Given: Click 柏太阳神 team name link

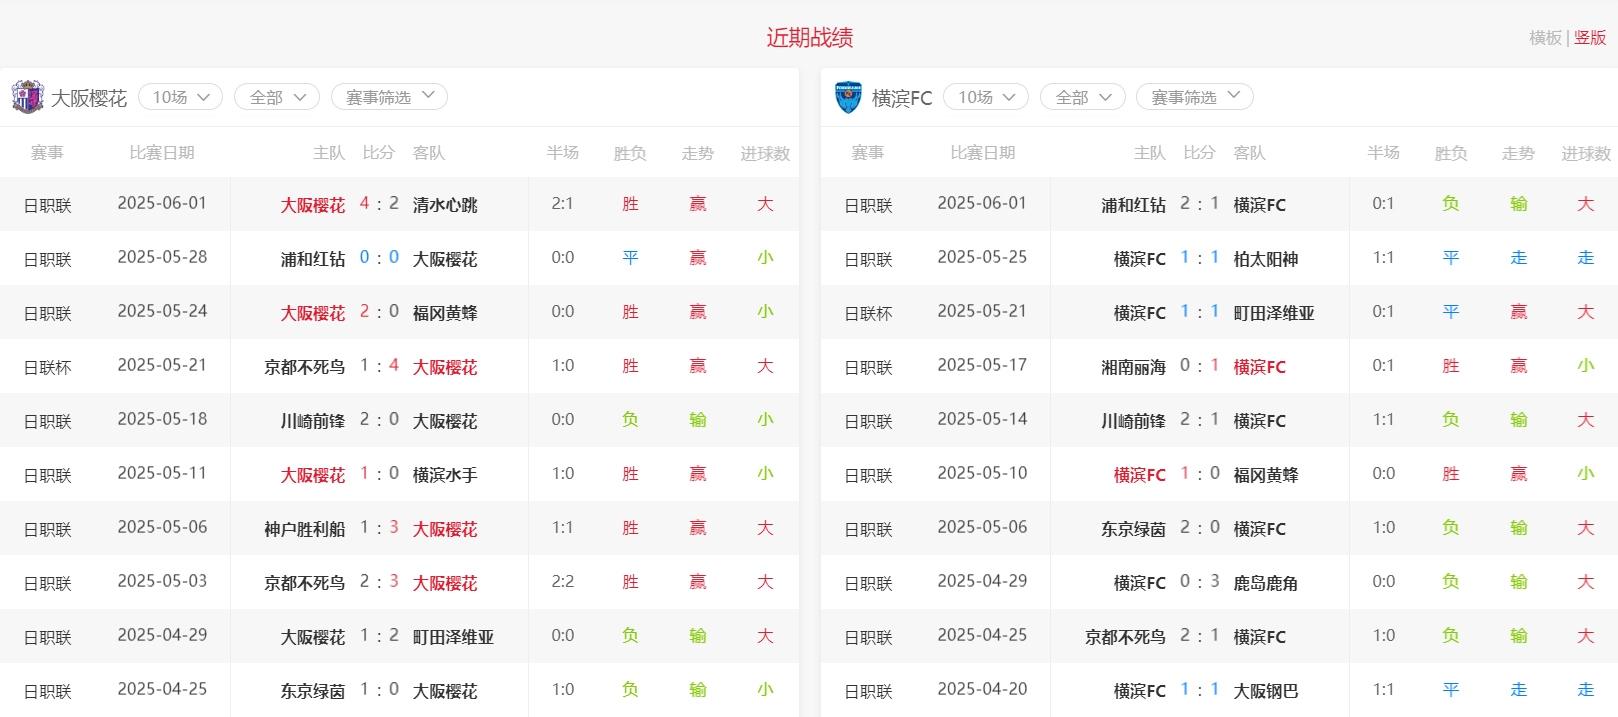Looking at the screenshot, I should [x=1265, y=259].
